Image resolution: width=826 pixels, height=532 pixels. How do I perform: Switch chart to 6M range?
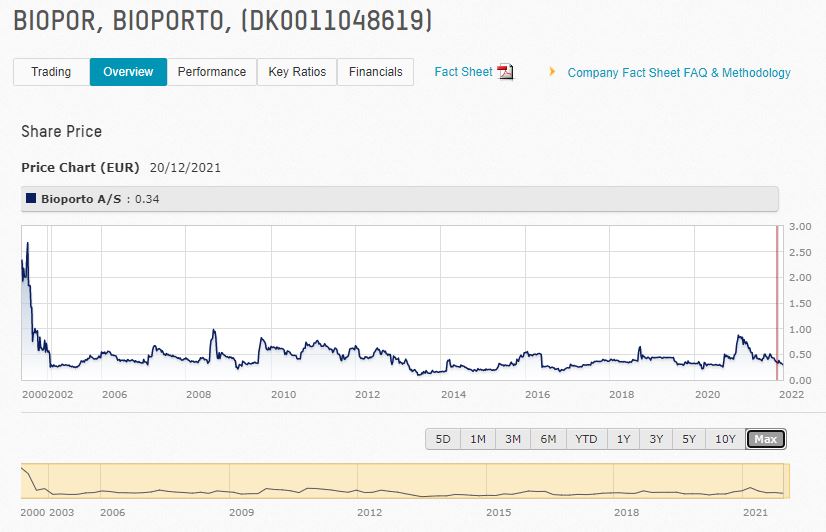coord(548,439)
